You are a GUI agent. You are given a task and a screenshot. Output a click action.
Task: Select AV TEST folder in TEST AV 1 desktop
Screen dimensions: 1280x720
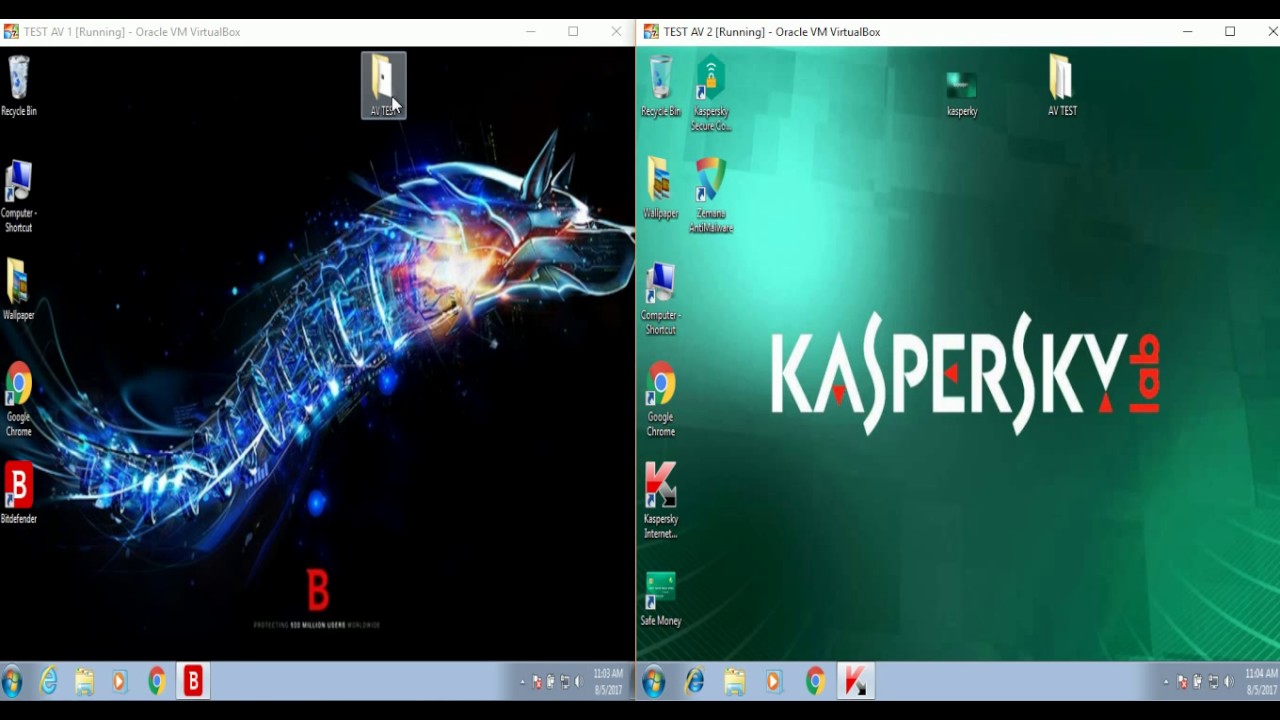(384, 85)
